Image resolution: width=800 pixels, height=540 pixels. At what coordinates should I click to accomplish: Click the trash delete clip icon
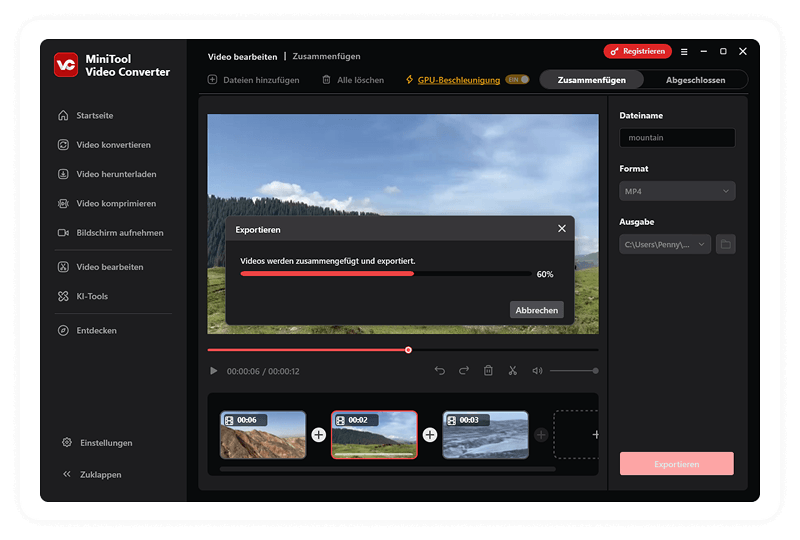point(488,371)
